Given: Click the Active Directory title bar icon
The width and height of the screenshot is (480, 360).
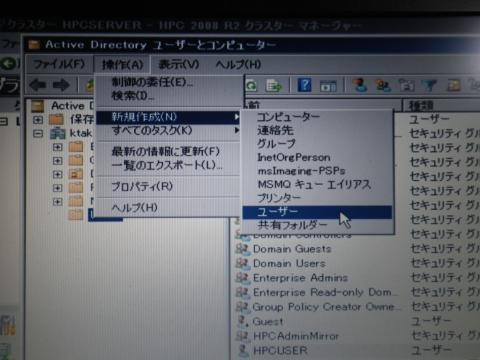Looking at the screenshot, I should [34, 45].
